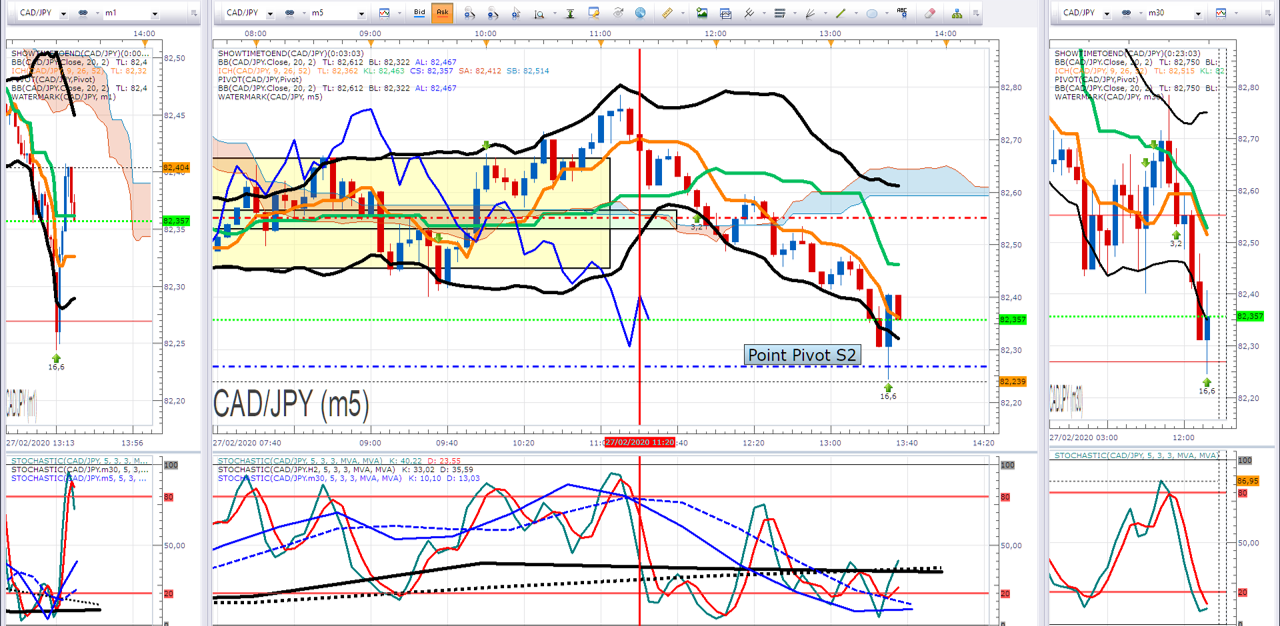The image size is (1280, 626).
Task: Click the chart type icon in m5 toolbar
Action: (x=384, y=14)
